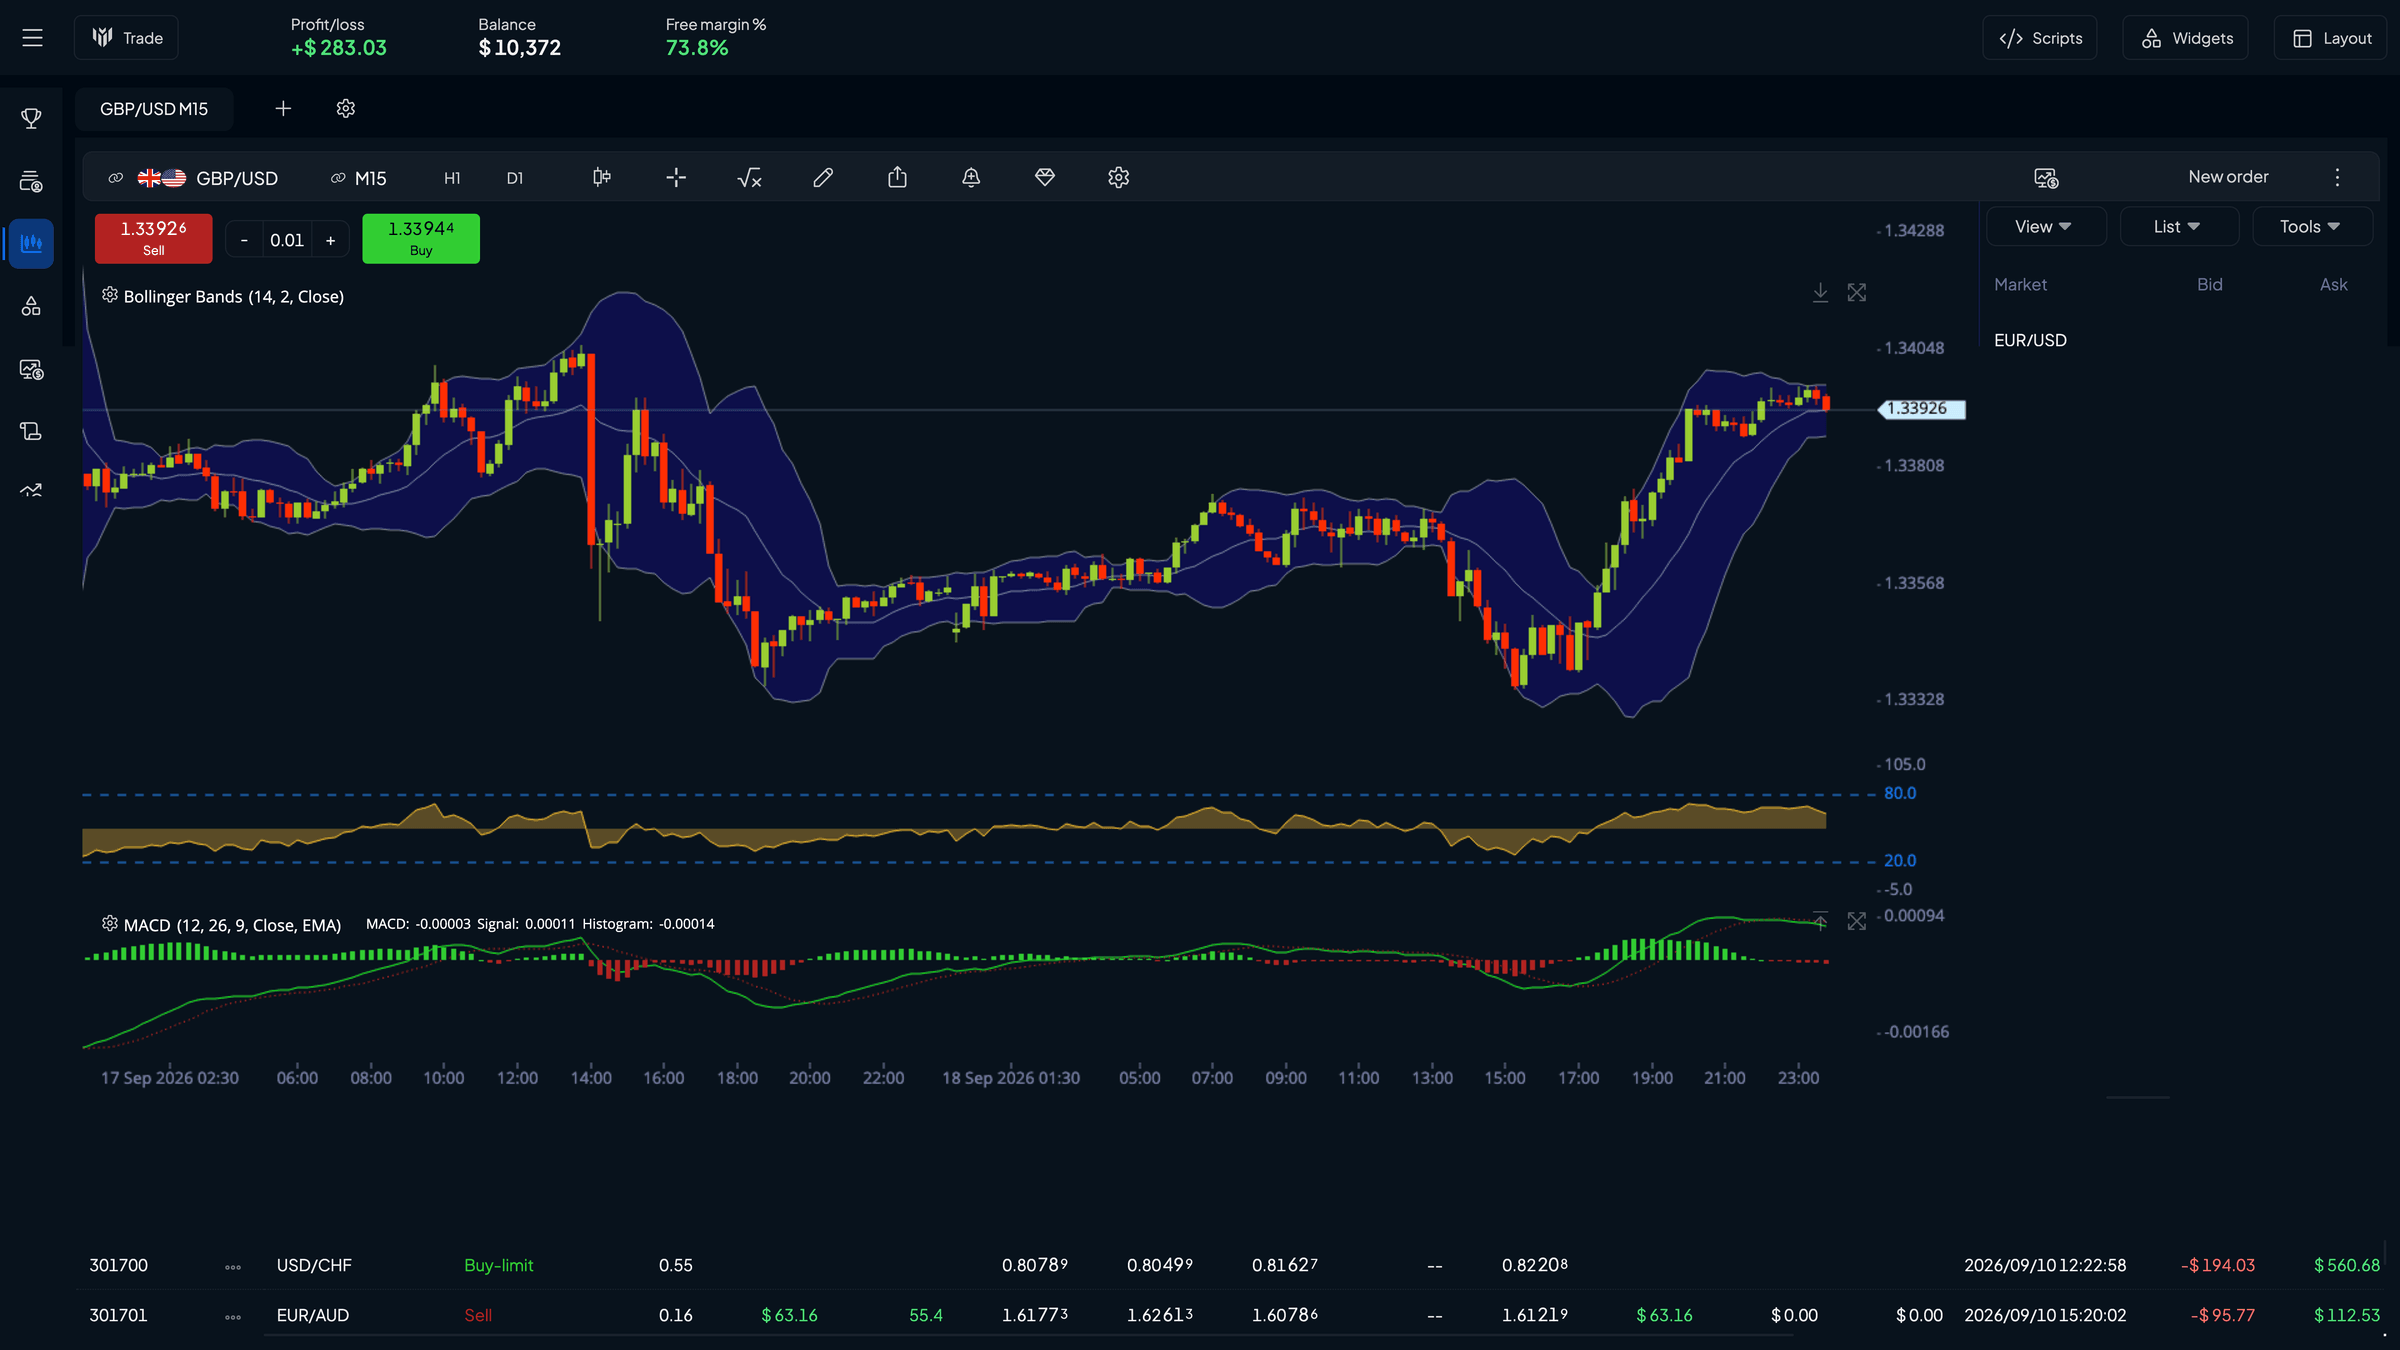Open the diamond premium icon

1045,177
